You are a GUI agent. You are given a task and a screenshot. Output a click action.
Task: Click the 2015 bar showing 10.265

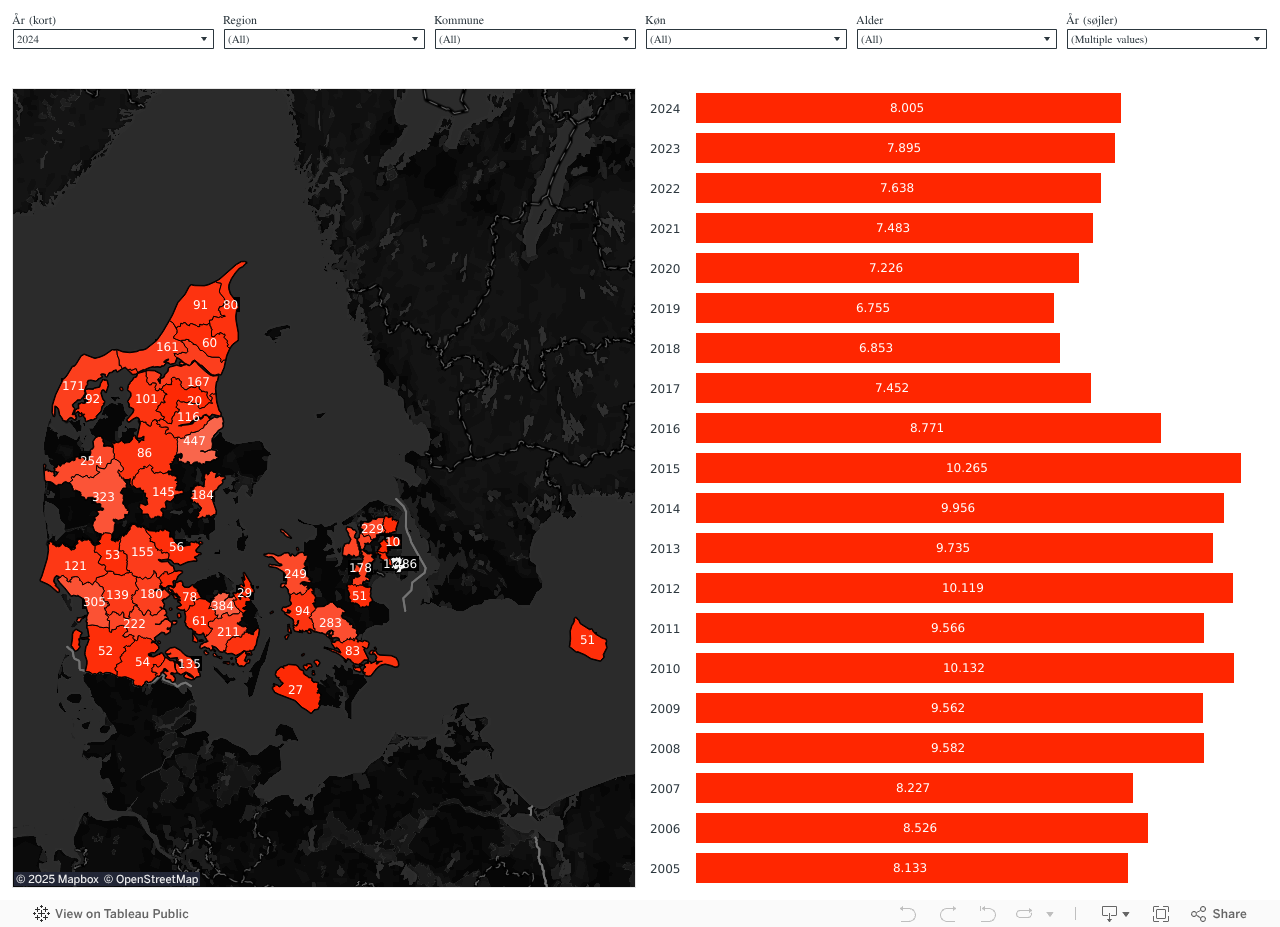point(968,468)
